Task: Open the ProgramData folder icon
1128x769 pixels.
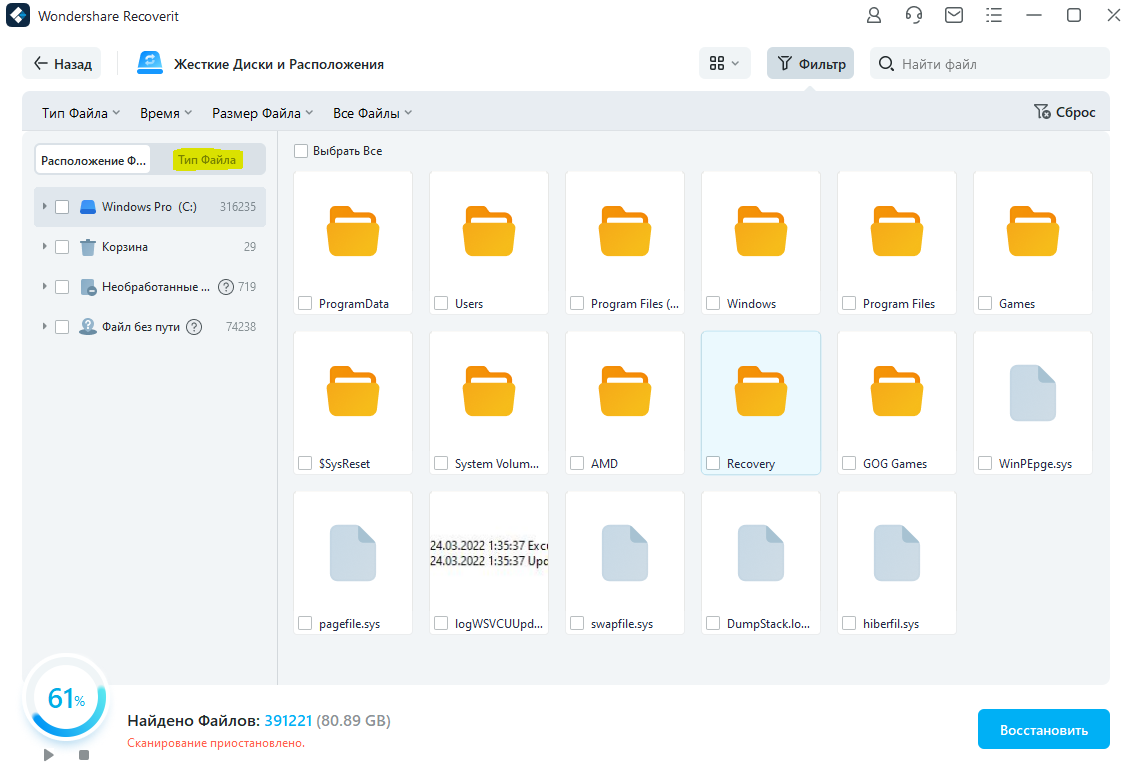Action: tap(352, 231)
